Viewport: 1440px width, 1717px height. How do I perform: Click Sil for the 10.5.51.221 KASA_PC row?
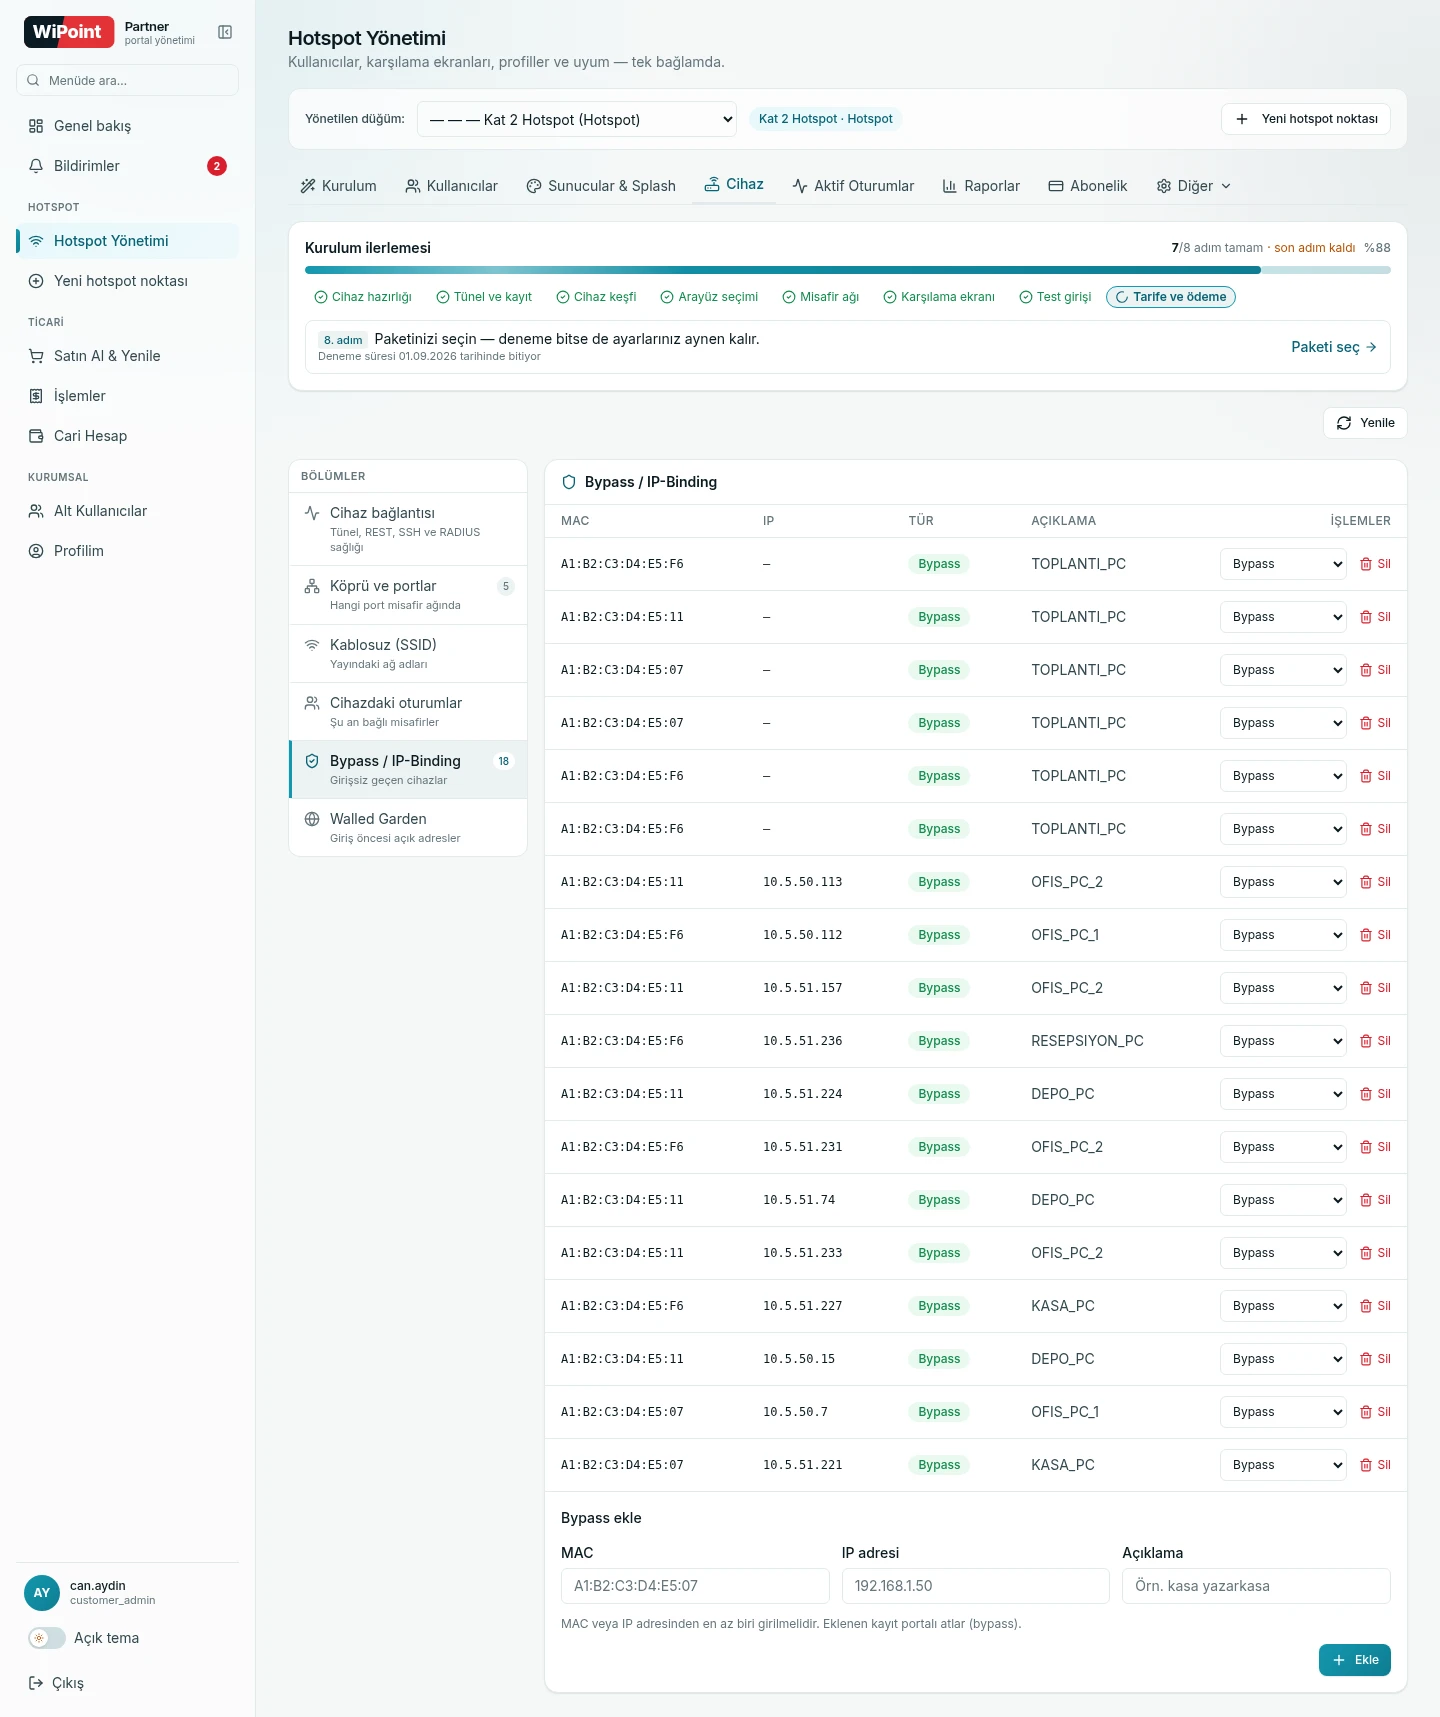pos(1375,1465)
